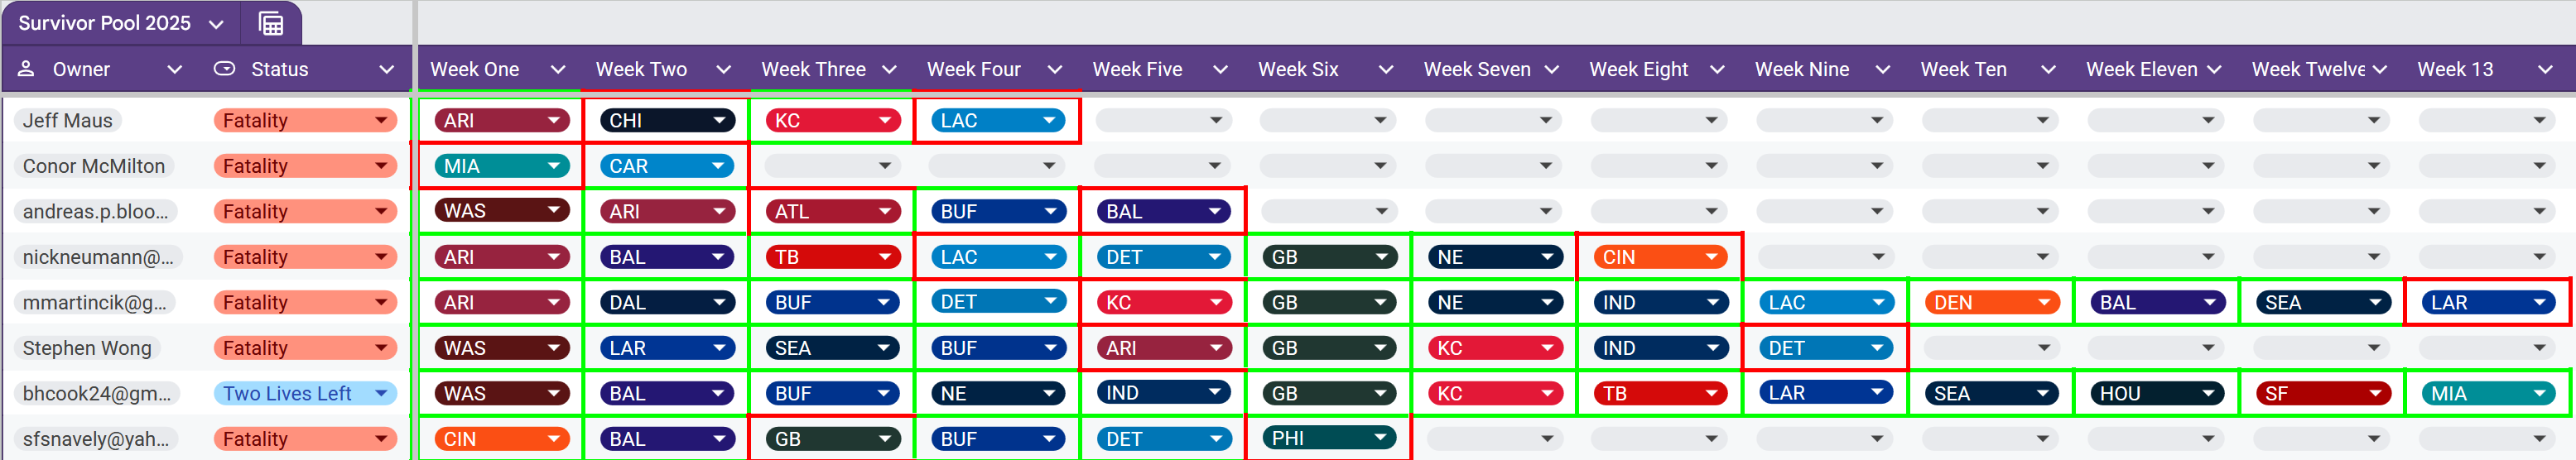Image resolution: width=2576 pixels, height=460 pixels.
Task: Expand the Owner column options arrow
Action: tap(175, 69)
